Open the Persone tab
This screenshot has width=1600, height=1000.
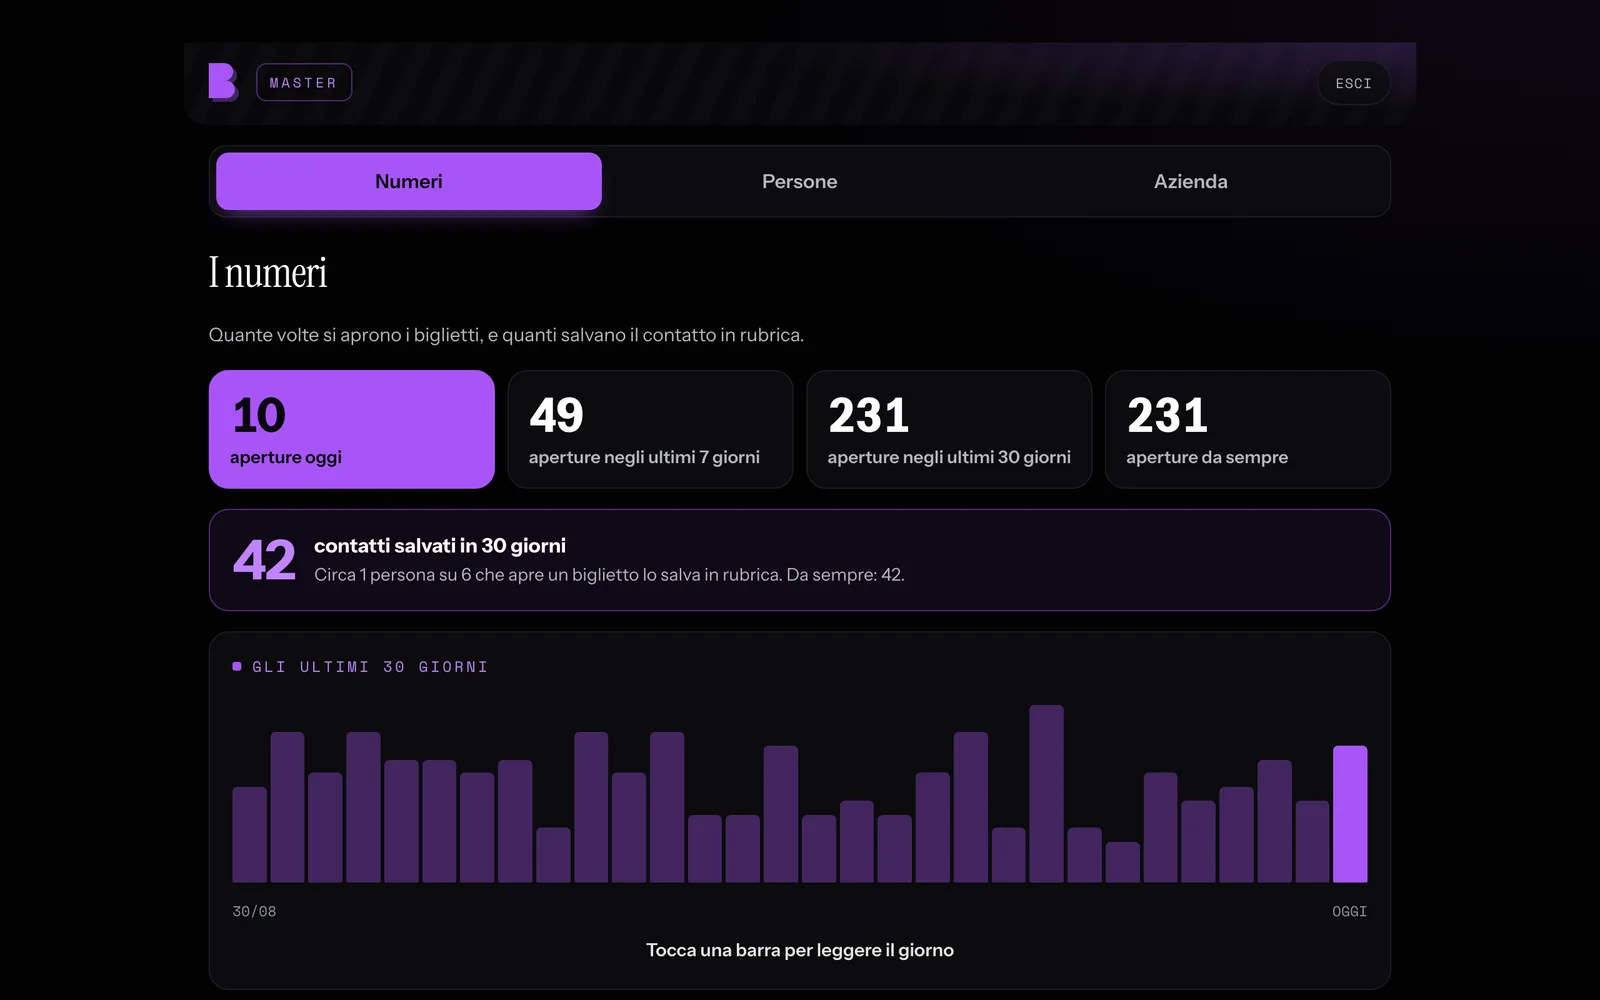800,181
